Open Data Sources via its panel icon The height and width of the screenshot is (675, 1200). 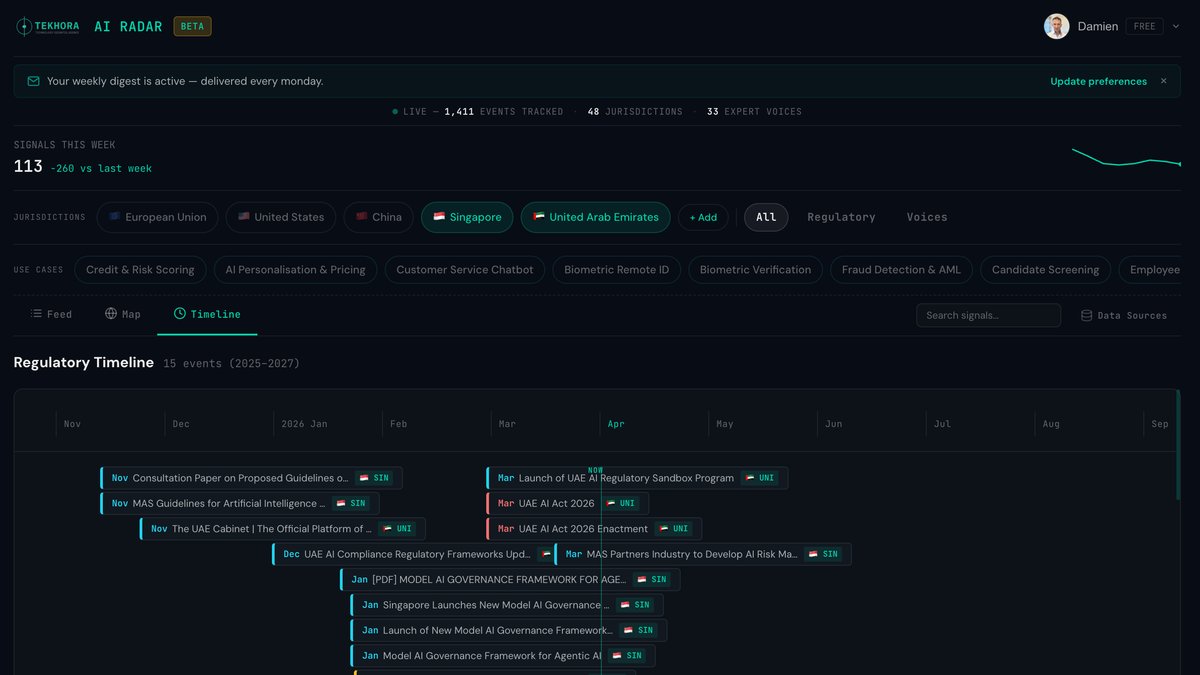pyautogui.click(x=1086, y=314)
